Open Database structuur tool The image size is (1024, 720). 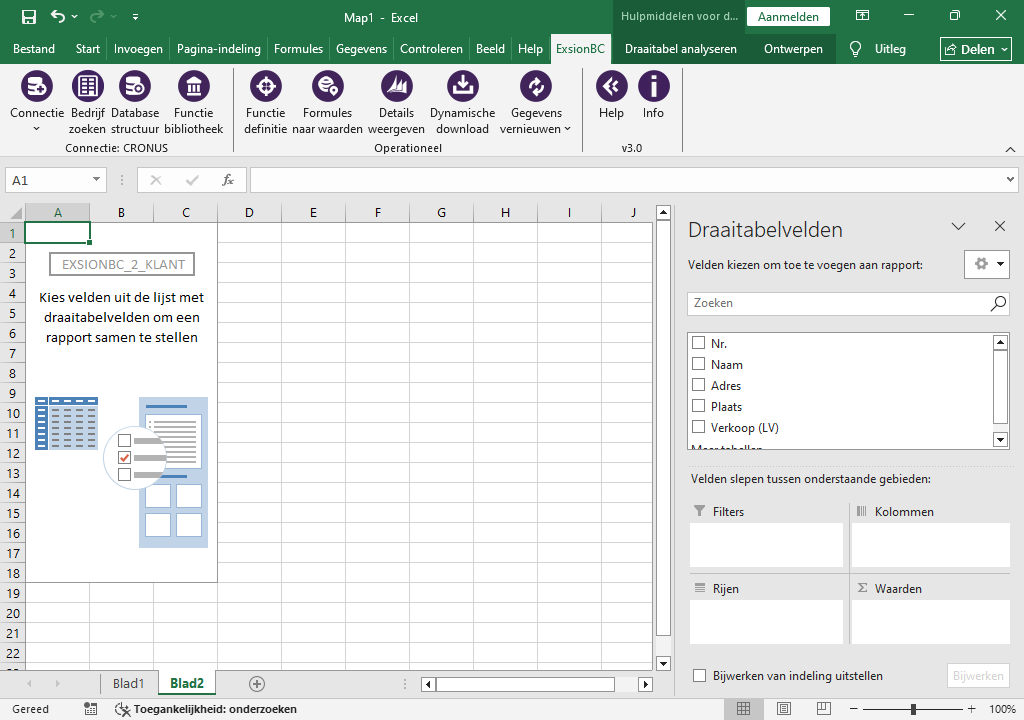[x=135, y=86]
